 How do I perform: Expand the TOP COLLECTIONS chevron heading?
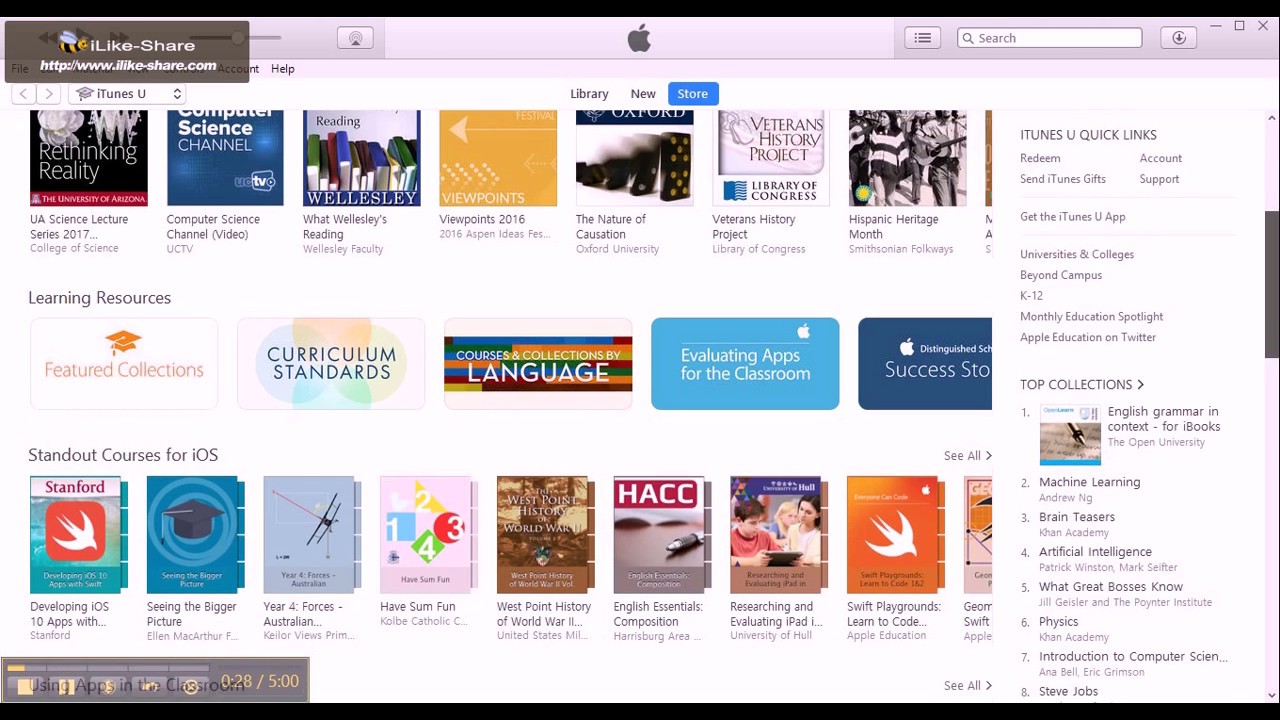pyautogui.click(x=1082, y=384)
